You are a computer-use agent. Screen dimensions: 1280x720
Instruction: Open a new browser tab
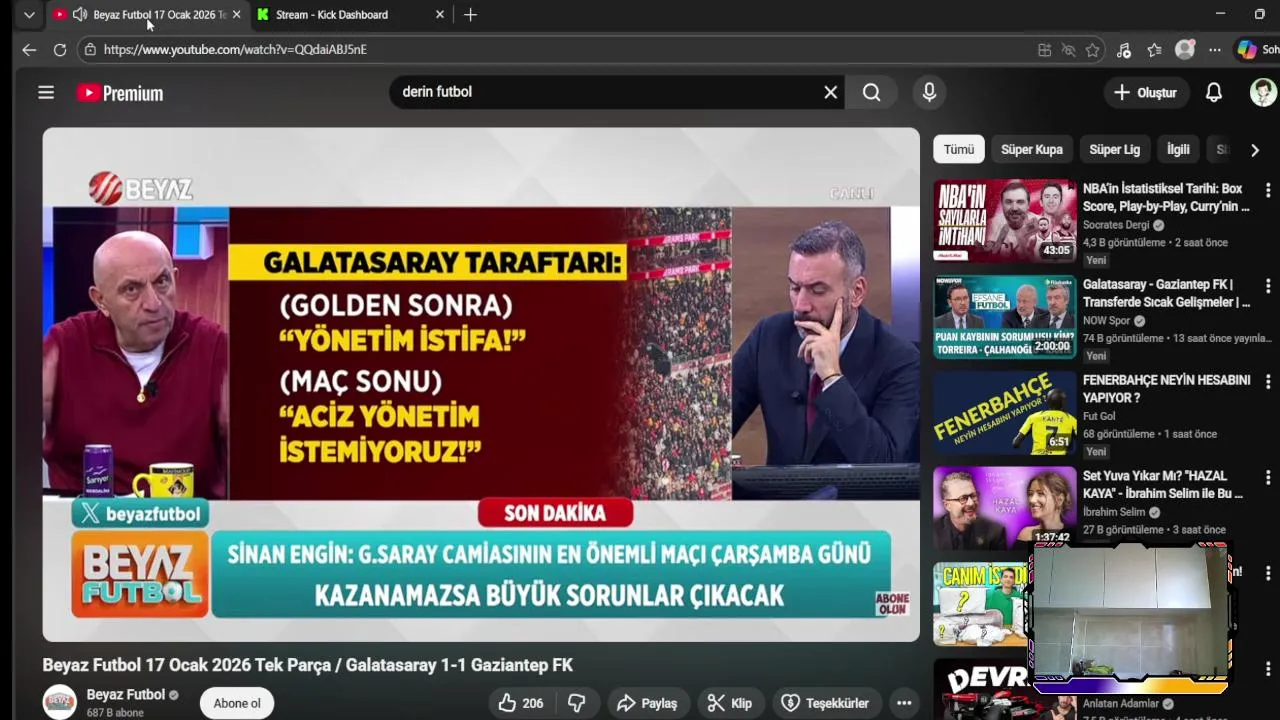click(x=470, y=15)
